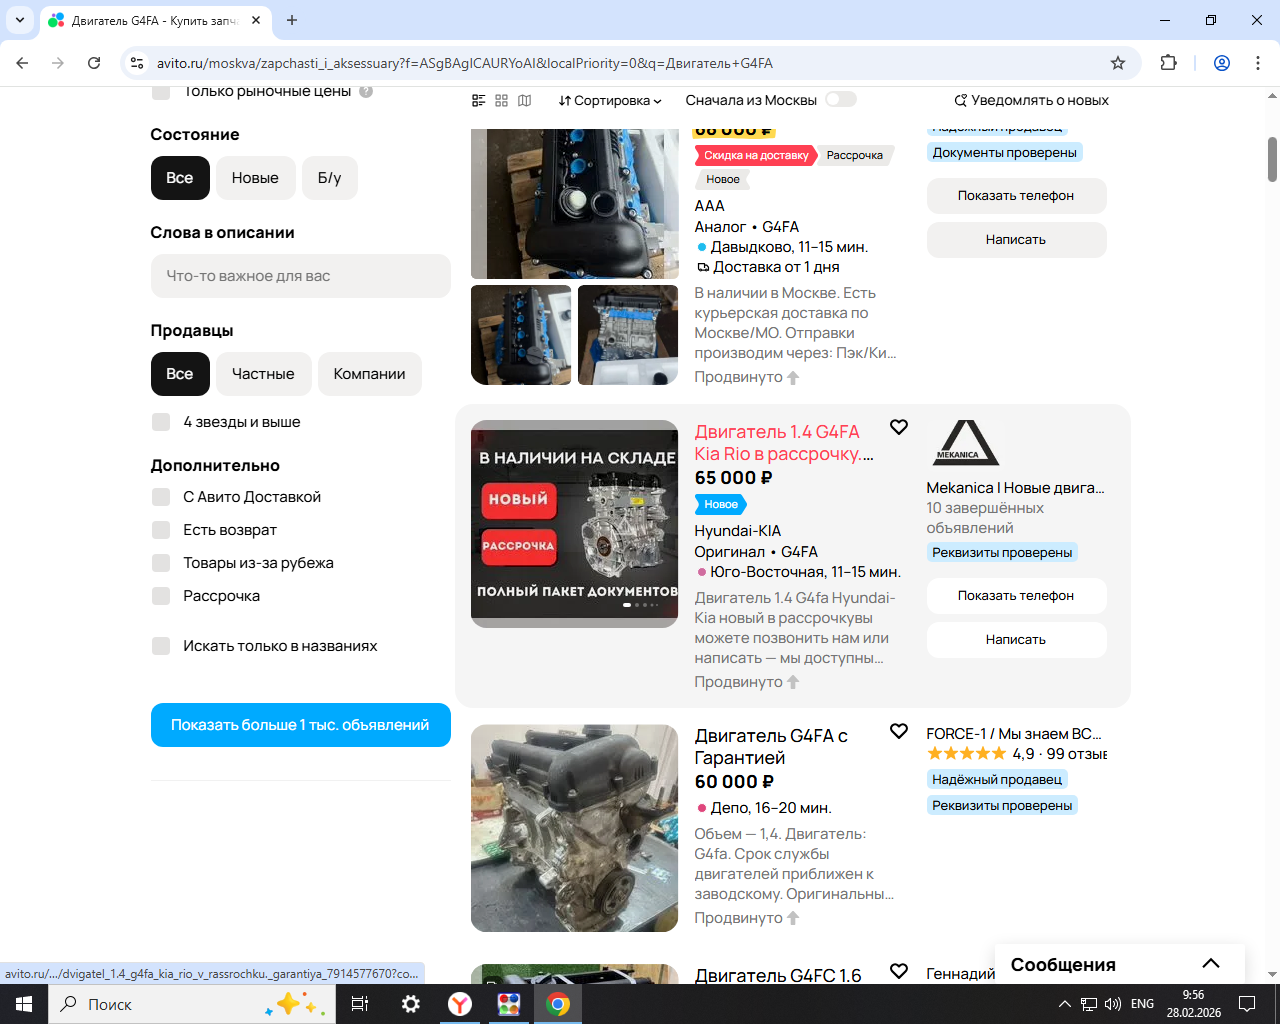Show phone for Mekanica listing
This screenshot has height=1024, width=1280.
pyautogui.click(x=1016, y=596)
